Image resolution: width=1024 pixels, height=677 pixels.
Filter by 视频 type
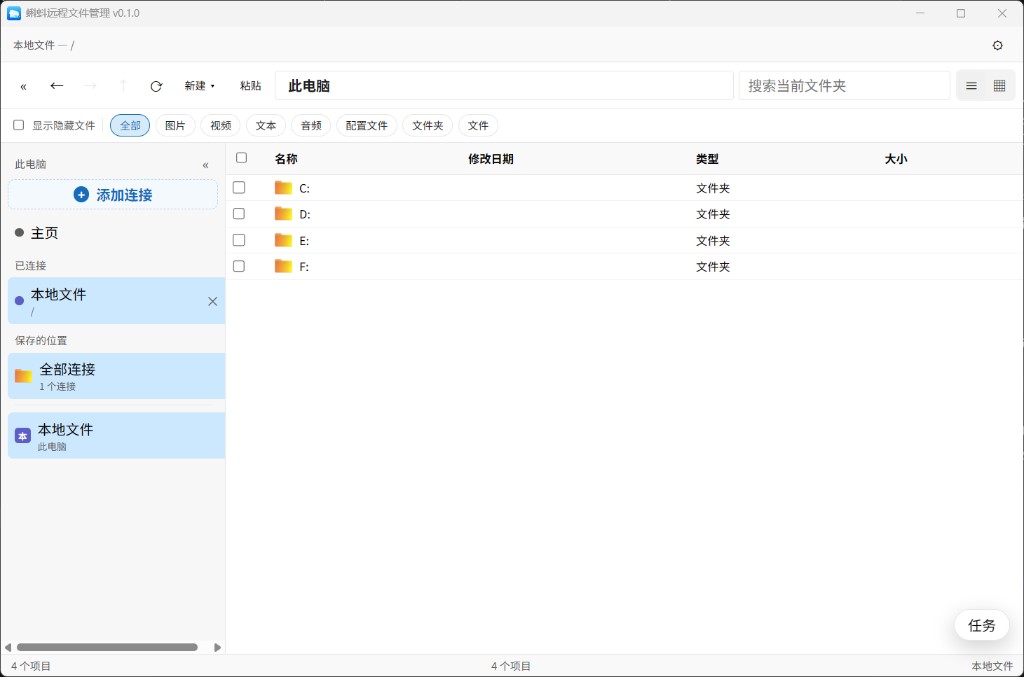coord(221,125)
